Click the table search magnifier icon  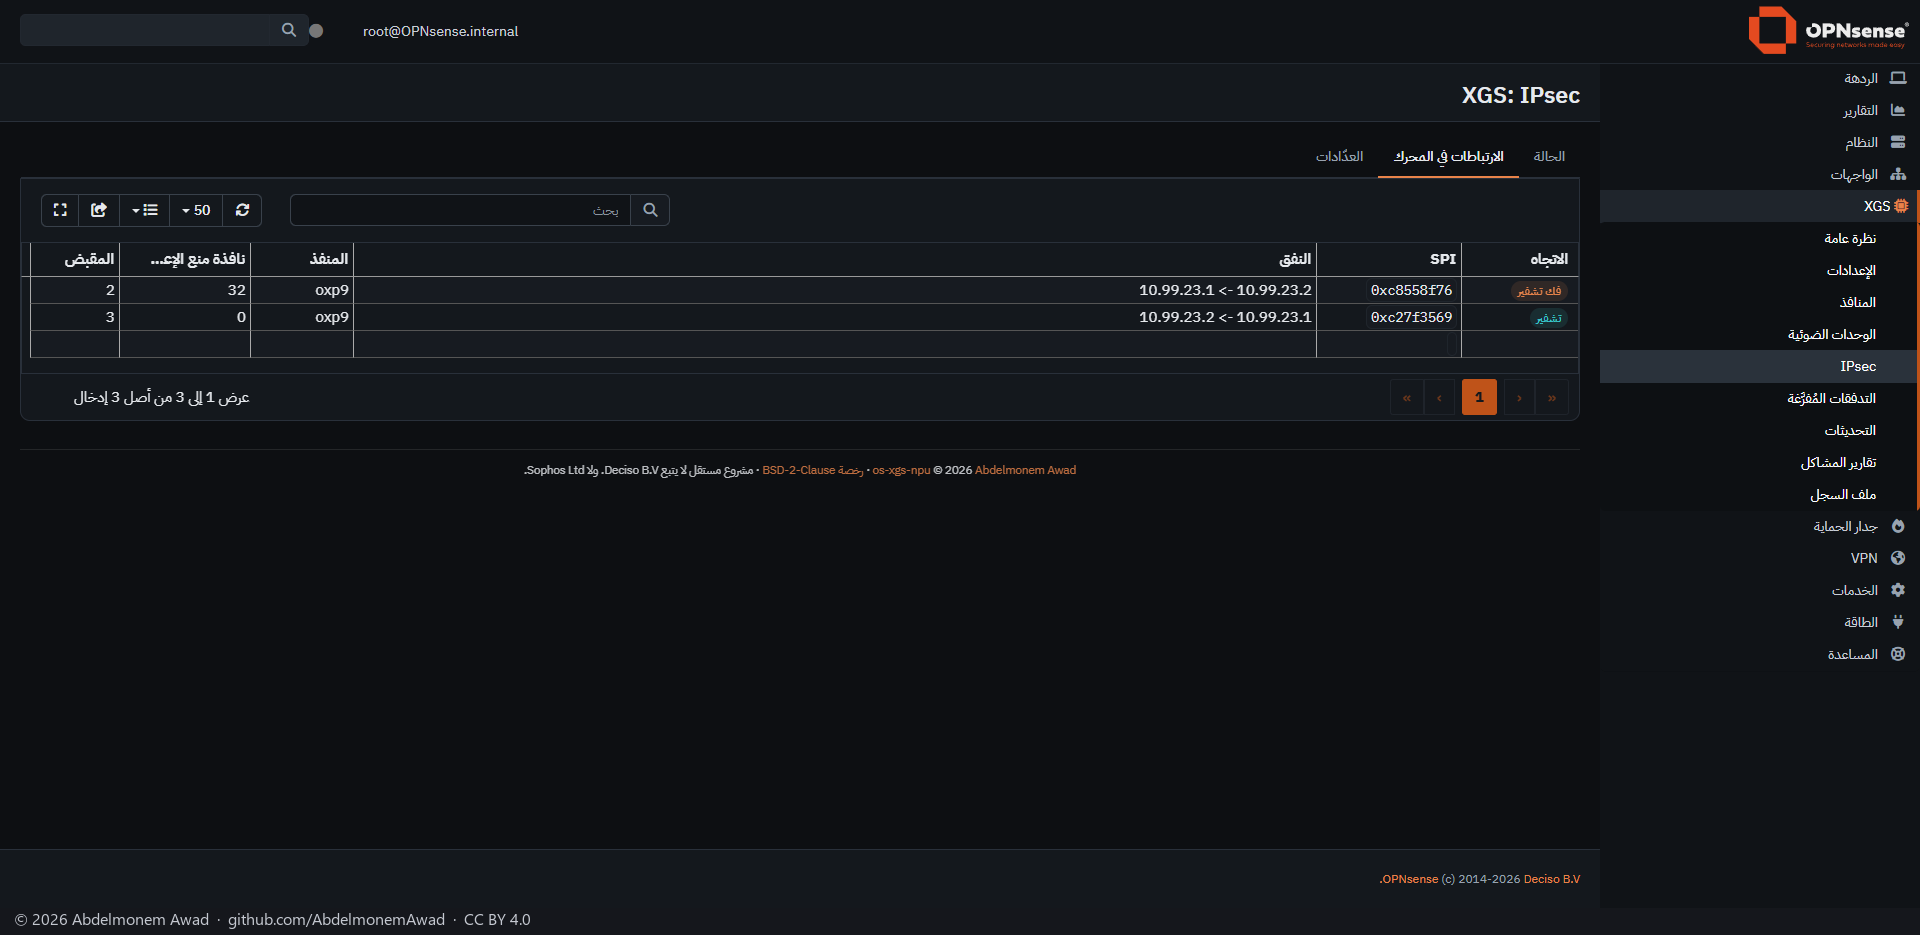point(650,210)
